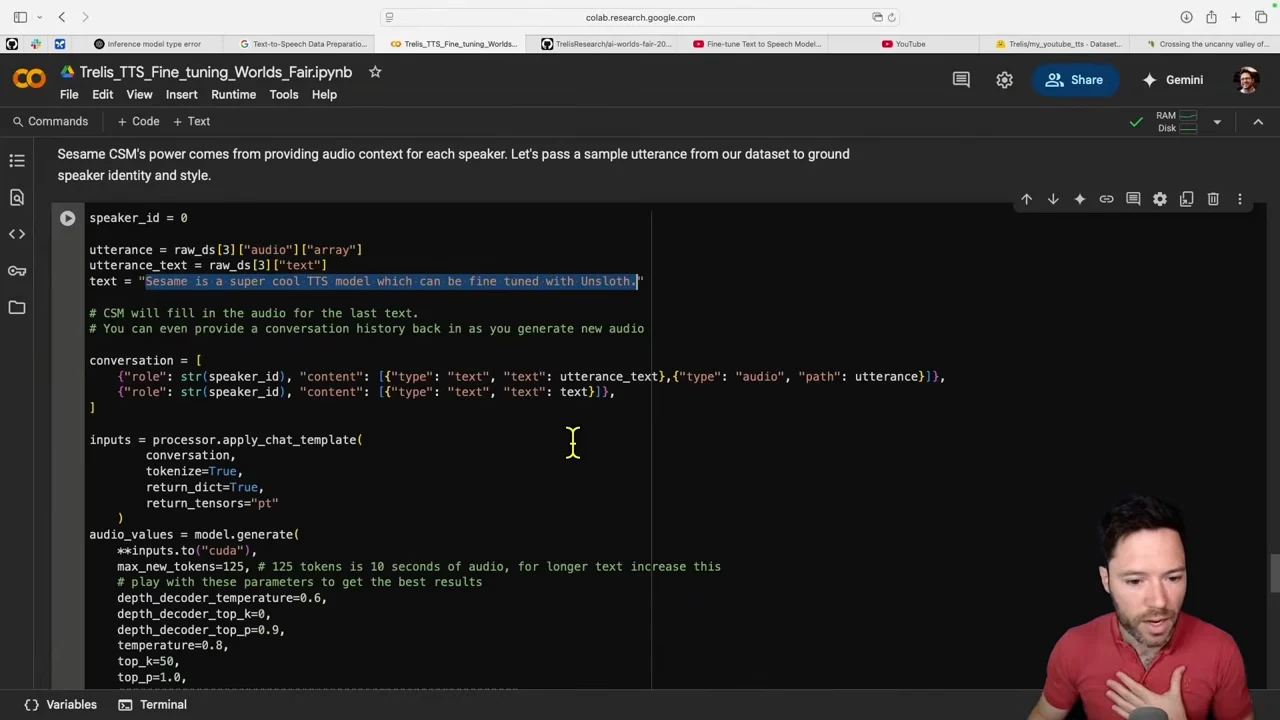Open the find and replace sidebar icon

(17, 197)
